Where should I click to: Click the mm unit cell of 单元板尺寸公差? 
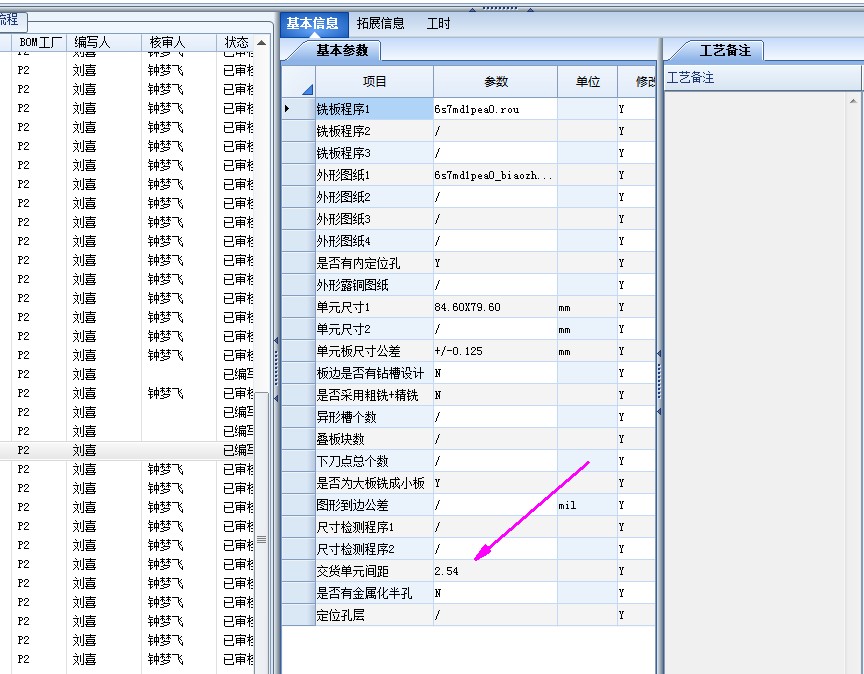point(587,351)
